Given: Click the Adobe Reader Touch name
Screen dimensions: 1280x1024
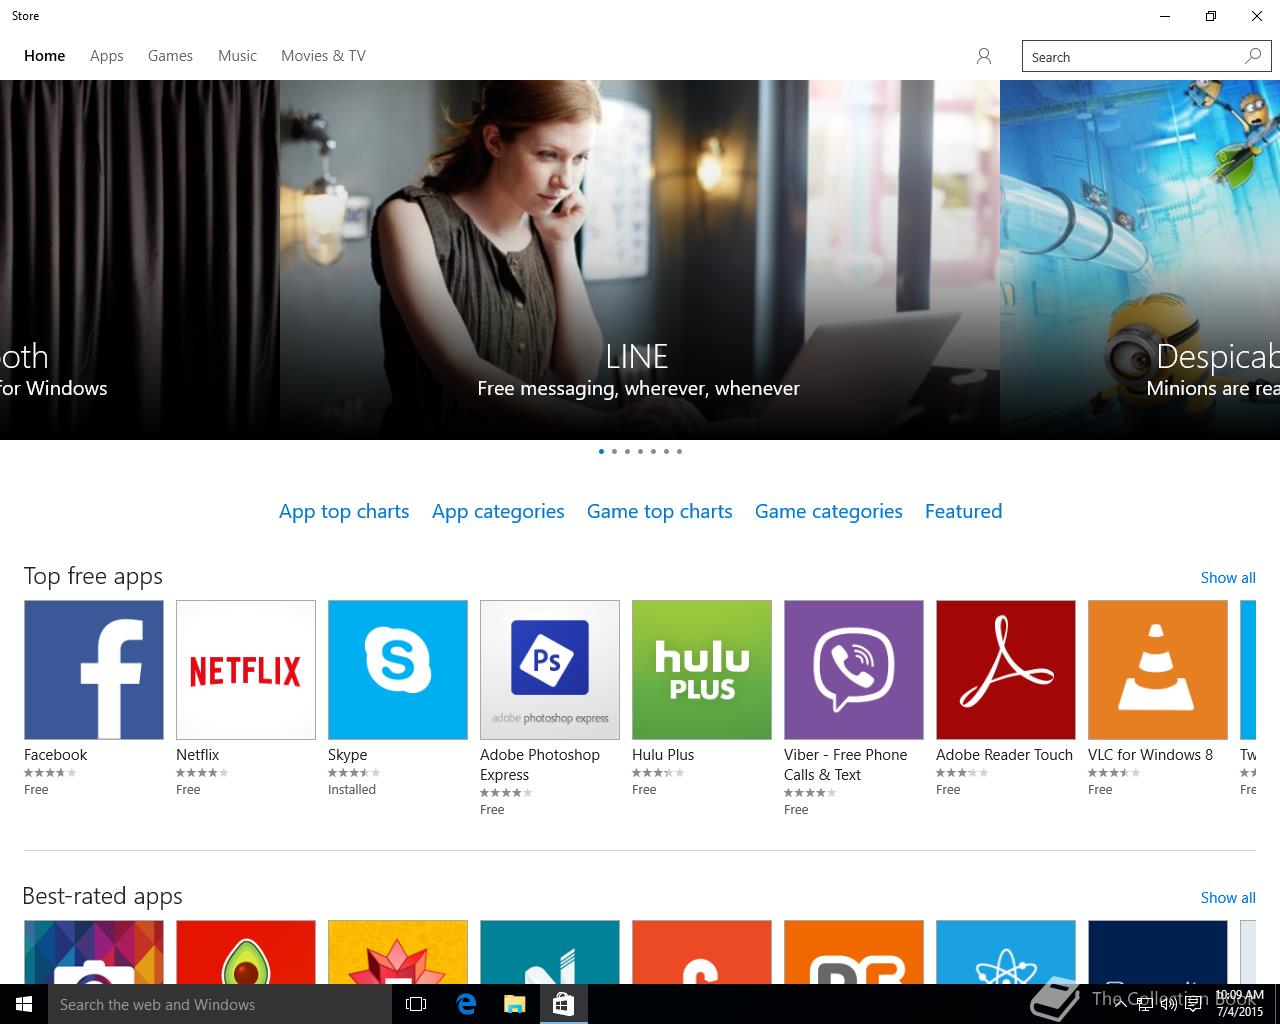Looking at the screenshot, I should (1004, 755).
